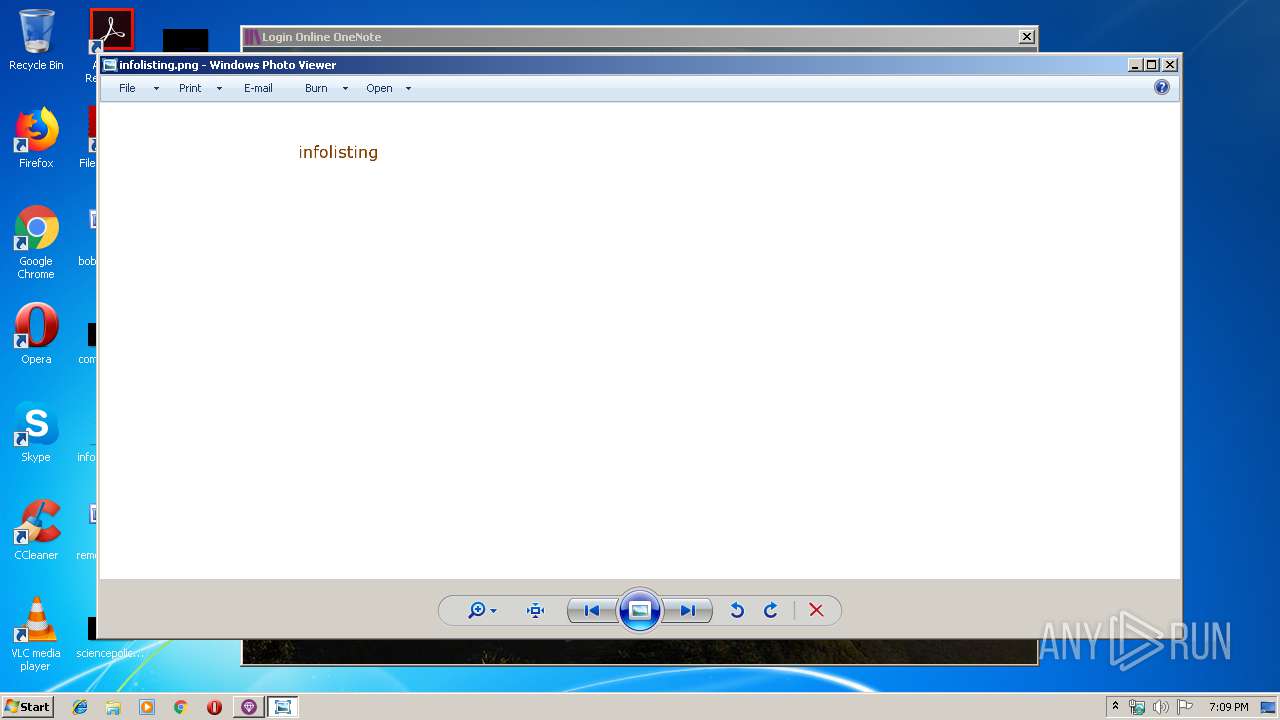Open the Photo Viewer Help icon
Viewport: 1280px width, 720px height.
coord(1162,87)
